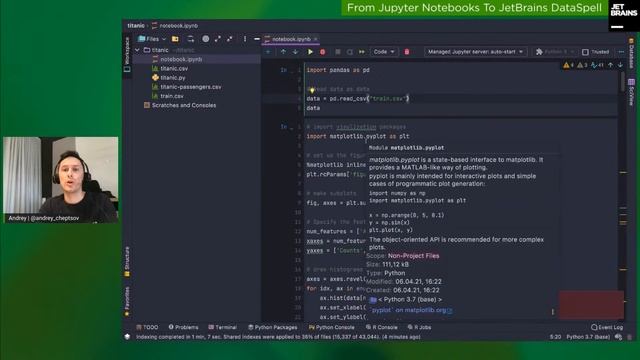Click the interrupt kernel square icon
This screenshot has height=360, width=640.
point(338,52)
